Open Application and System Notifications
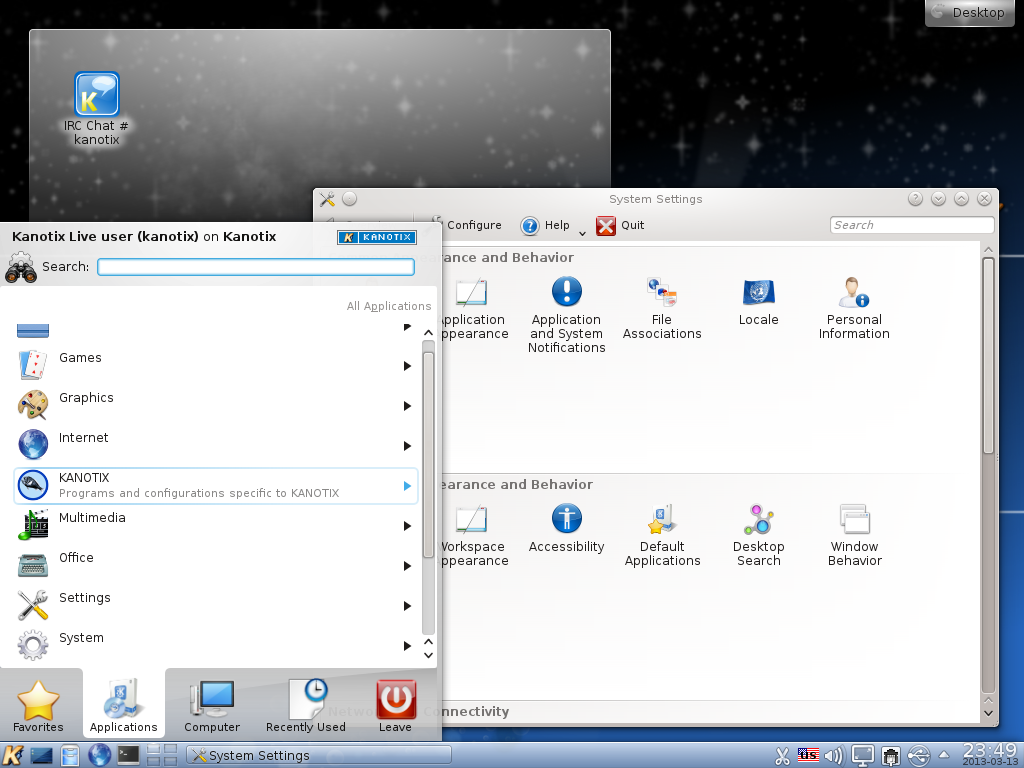1024x768 pixels. pyautogui.click(x=566, y=315)
